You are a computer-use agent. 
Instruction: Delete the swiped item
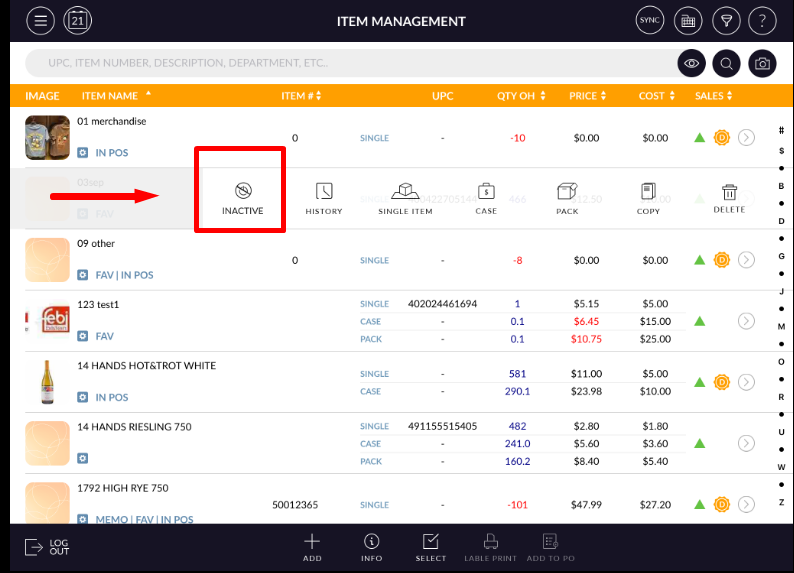pos(729,197)
